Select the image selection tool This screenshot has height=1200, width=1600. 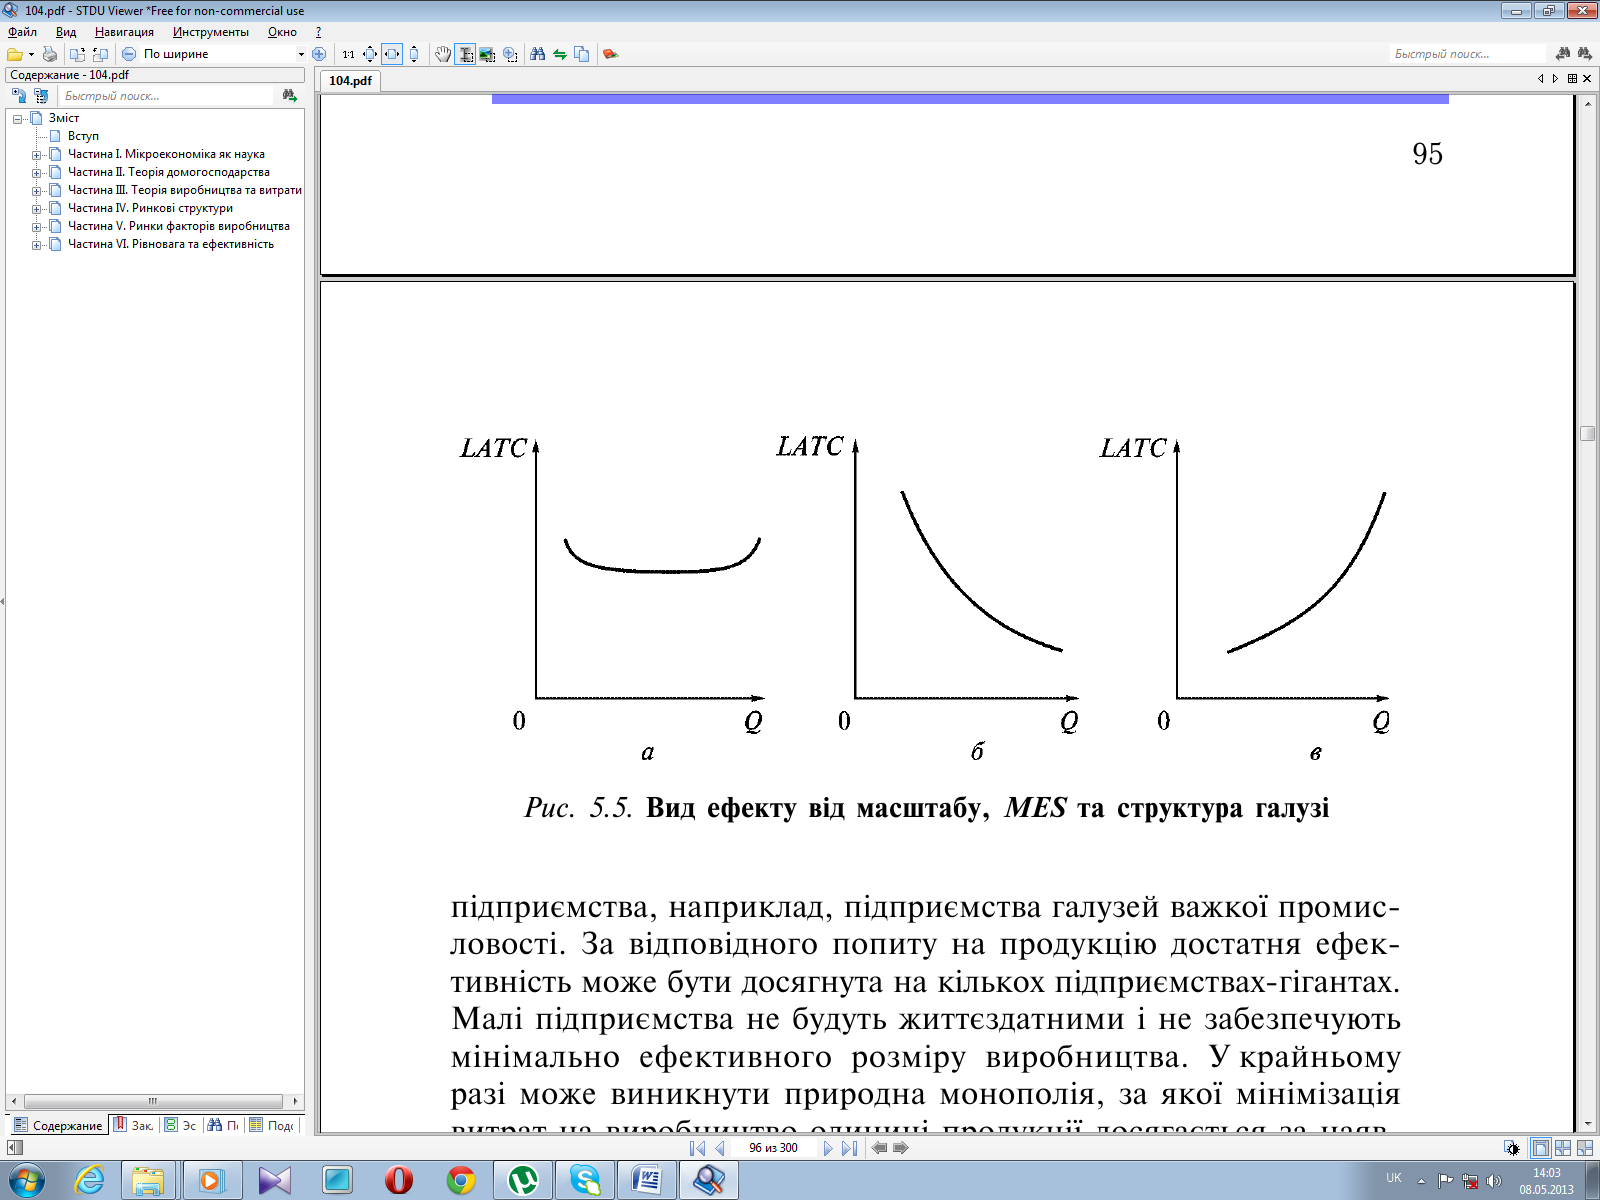[x=487, y=54]
